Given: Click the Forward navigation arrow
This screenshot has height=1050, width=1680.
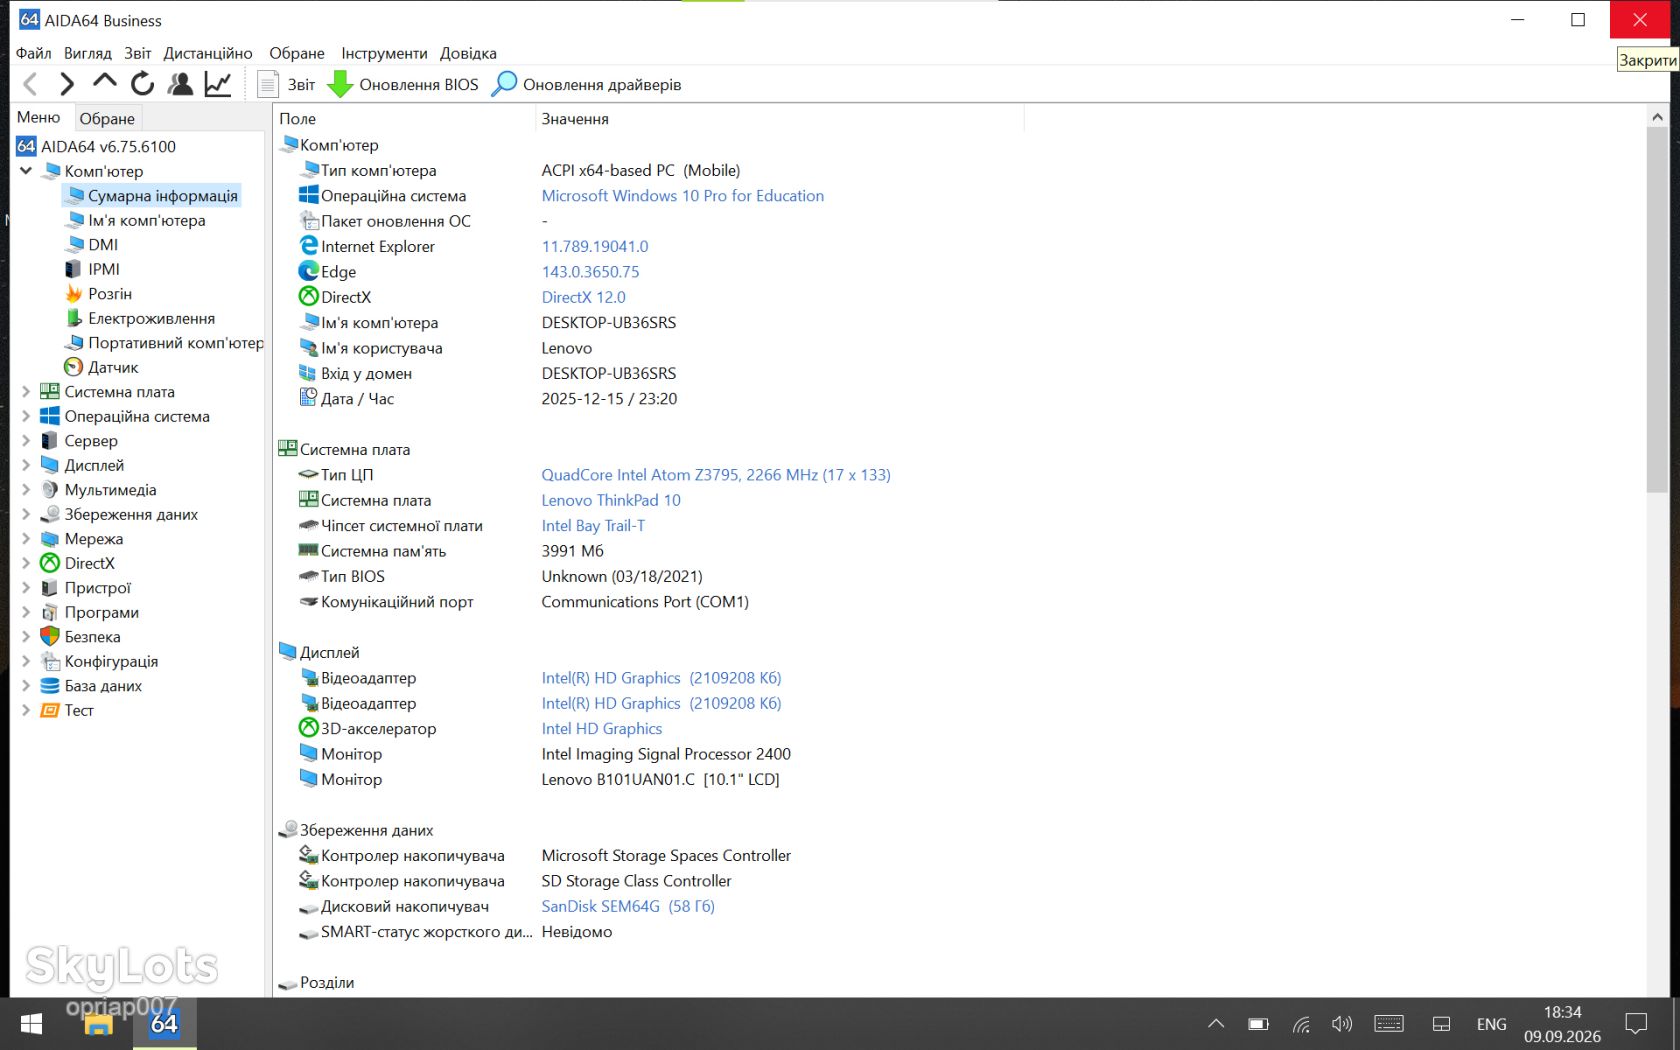Looking at the screenshot, I should tap(67, 84).
